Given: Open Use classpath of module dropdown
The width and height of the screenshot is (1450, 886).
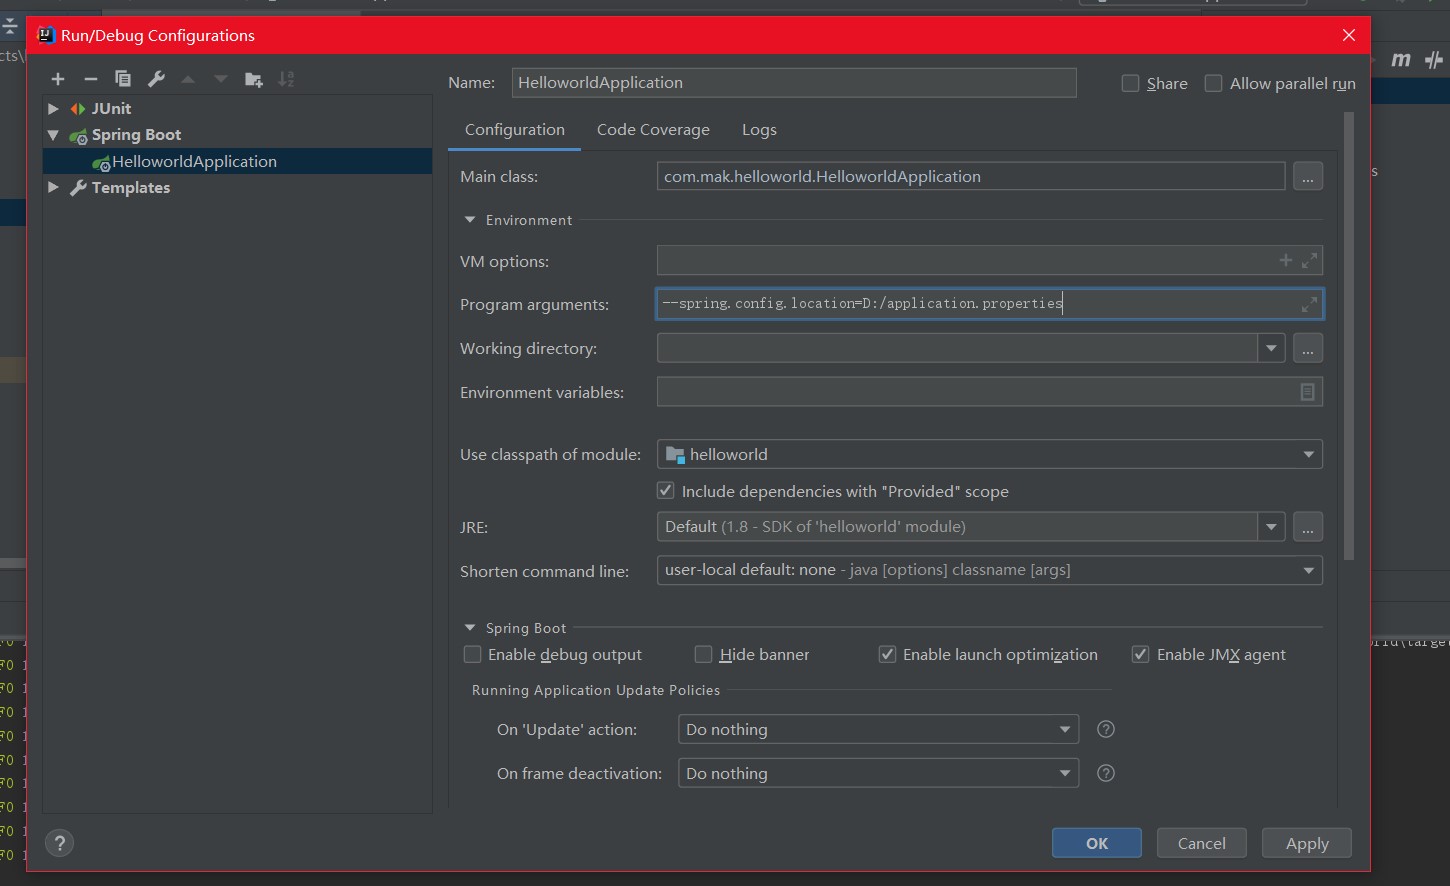Looking at the screenshot, I should coord(1309,454).
